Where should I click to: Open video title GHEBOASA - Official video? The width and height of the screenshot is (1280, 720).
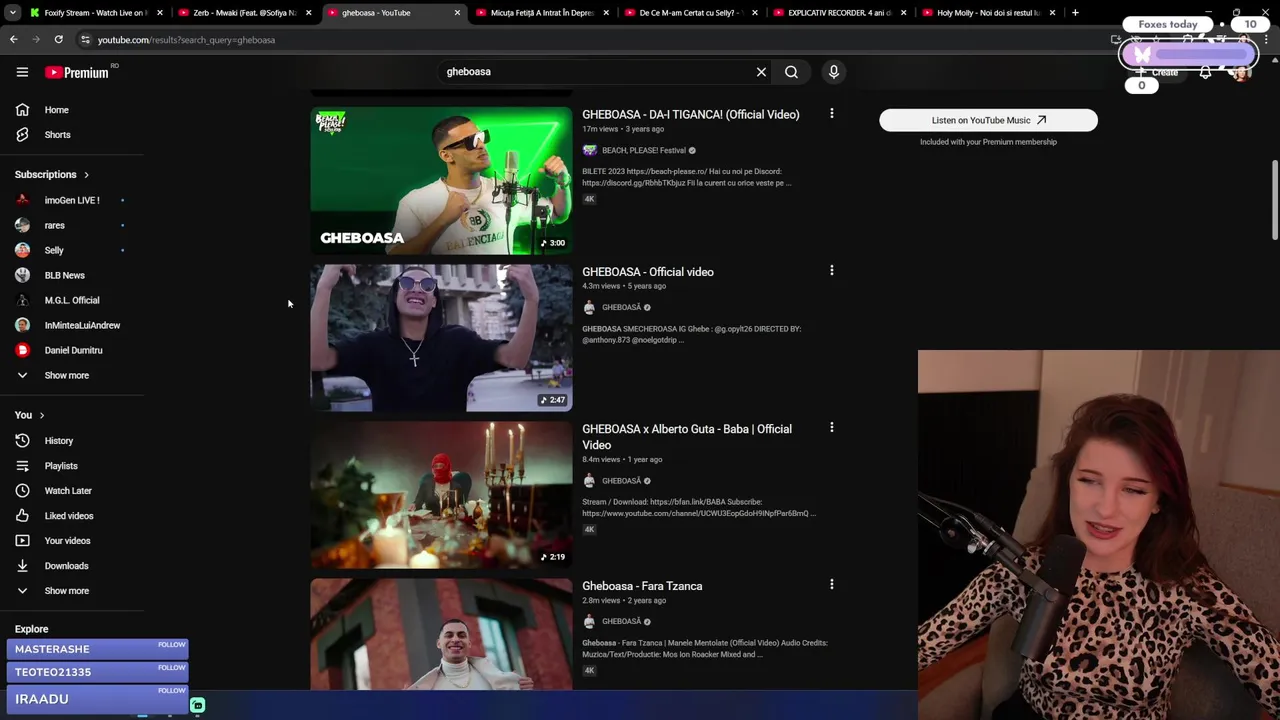click(648, 272)
